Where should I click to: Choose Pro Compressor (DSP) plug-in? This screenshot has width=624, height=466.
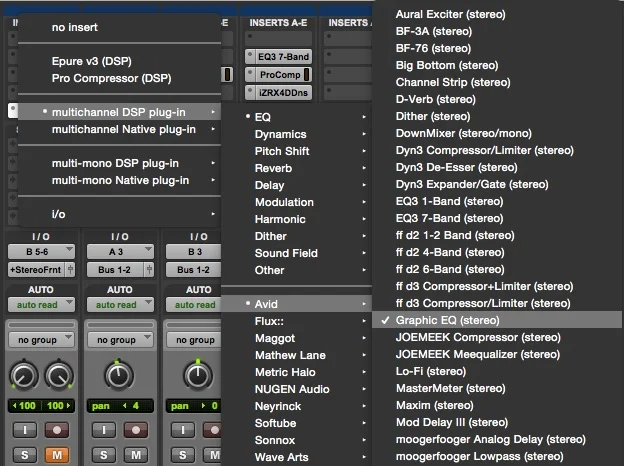[119, 78]
